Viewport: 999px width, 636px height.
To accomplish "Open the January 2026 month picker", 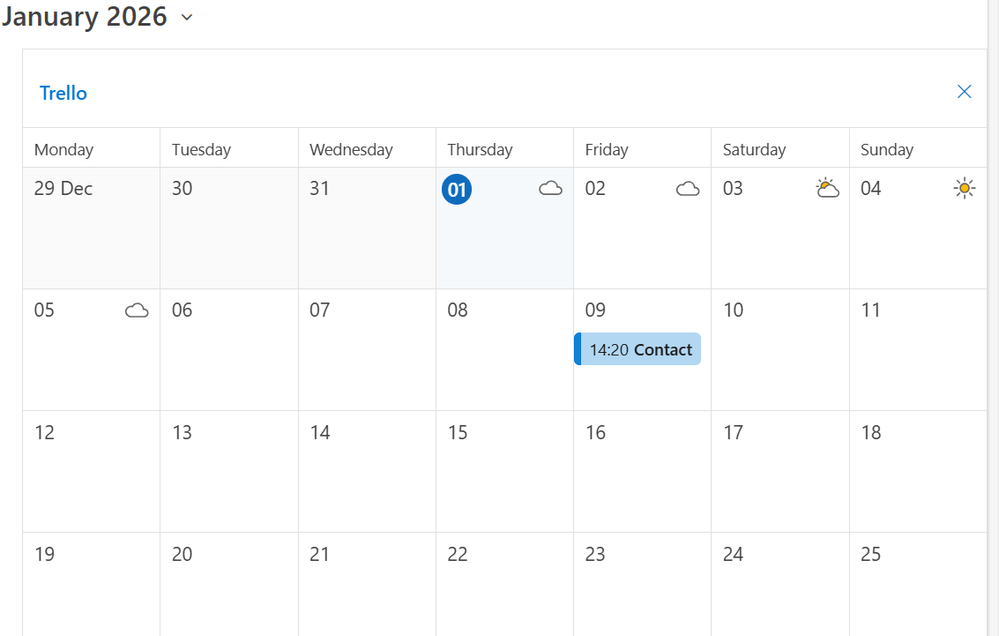I will click(x=86, y=17).
